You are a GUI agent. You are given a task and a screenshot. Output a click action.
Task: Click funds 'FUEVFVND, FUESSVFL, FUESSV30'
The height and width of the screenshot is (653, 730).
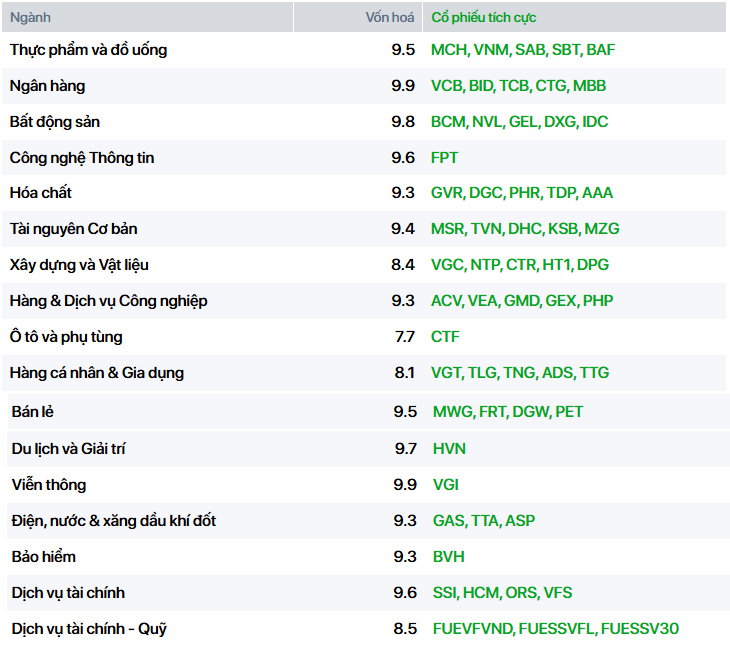point(555,629)
